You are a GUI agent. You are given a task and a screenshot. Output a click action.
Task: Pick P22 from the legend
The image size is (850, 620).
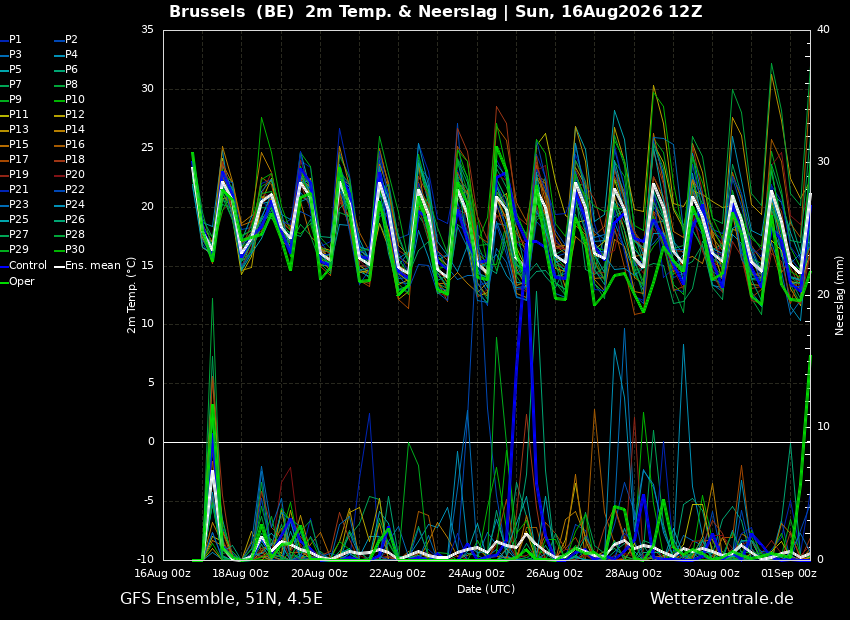(69, 190)
